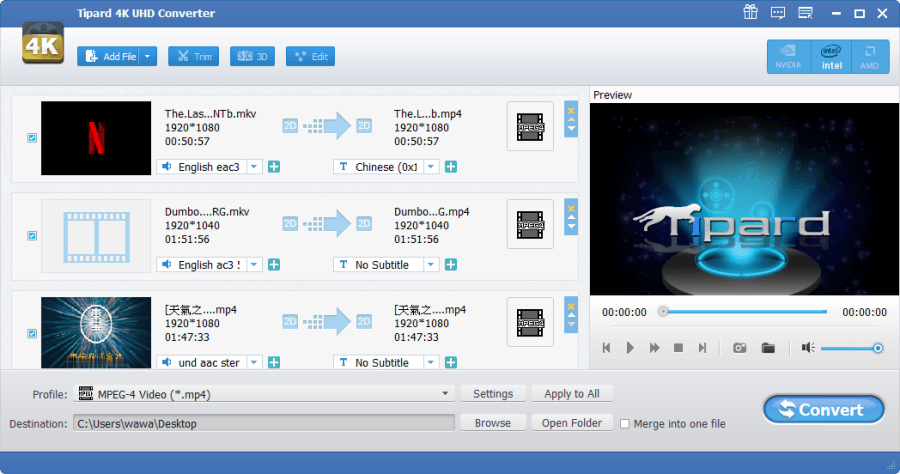Open MPEG4 format icon for Dumbo...G.mp4

point(530,224)
